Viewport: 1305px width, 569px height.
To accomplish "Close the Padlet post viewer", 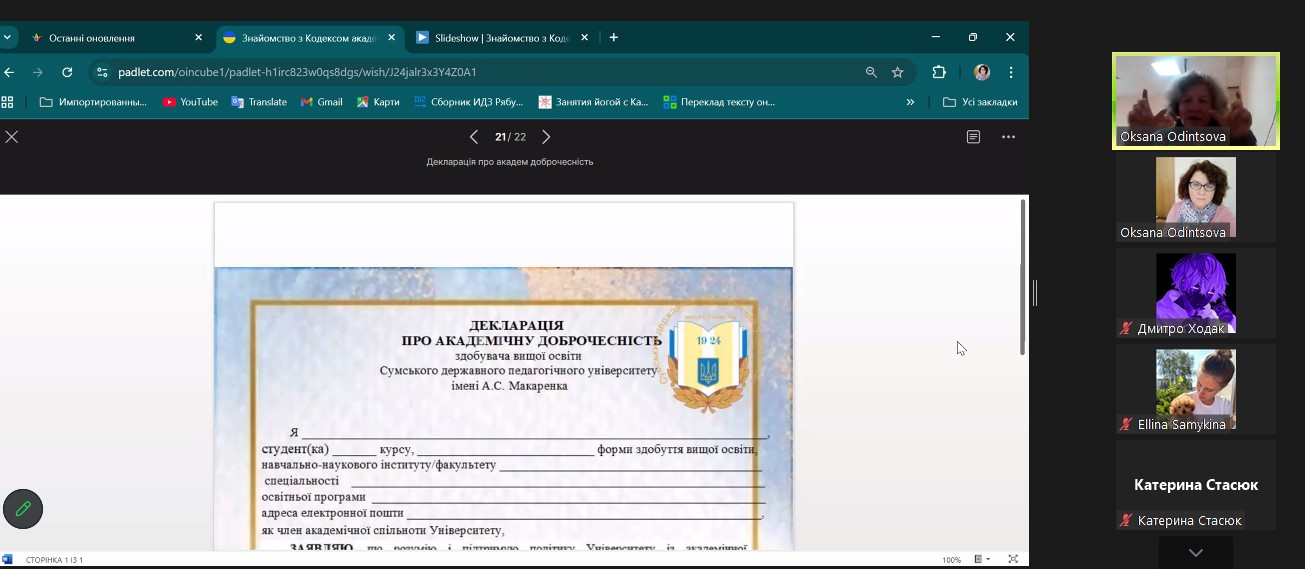I will 12,137.
